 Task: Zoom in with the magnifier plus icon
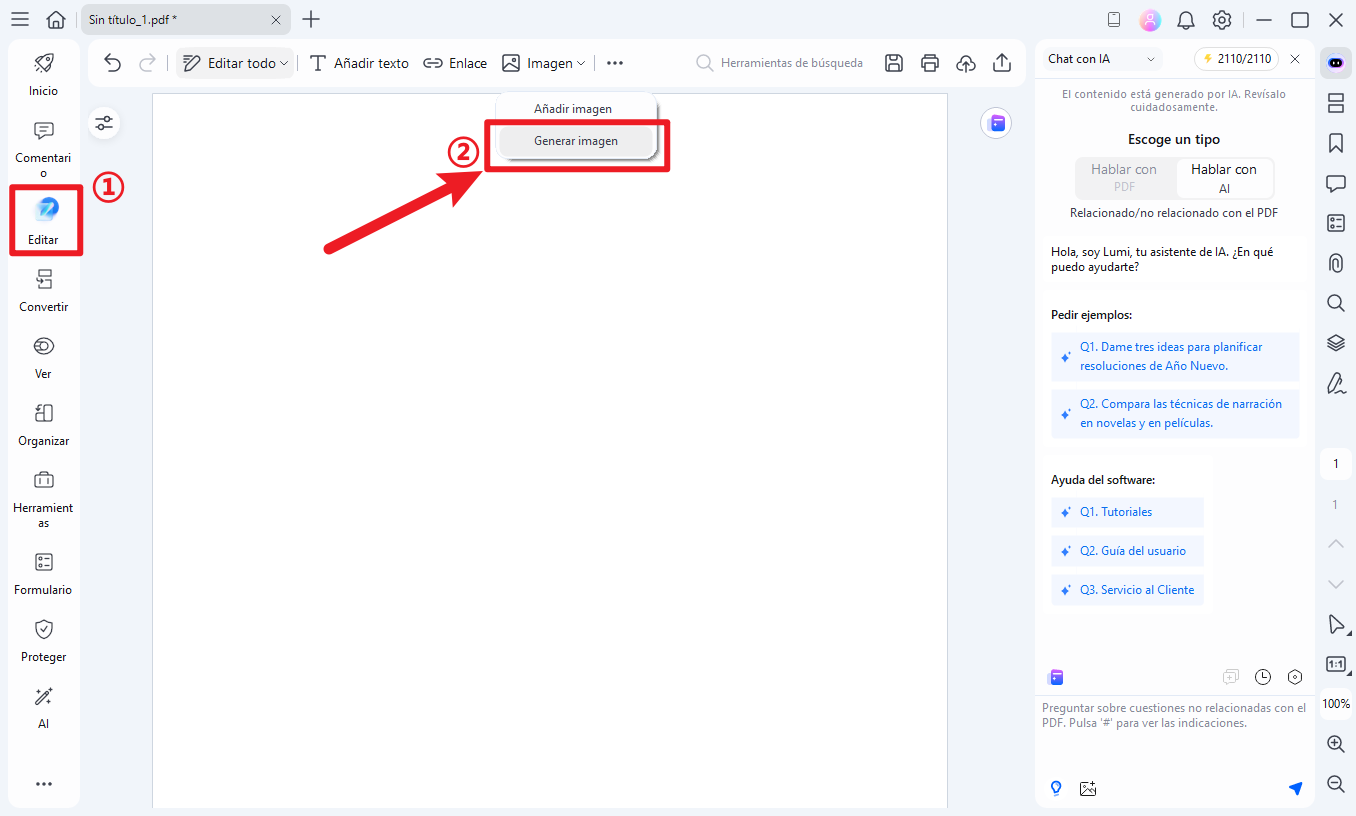[x=1335, y=744]
